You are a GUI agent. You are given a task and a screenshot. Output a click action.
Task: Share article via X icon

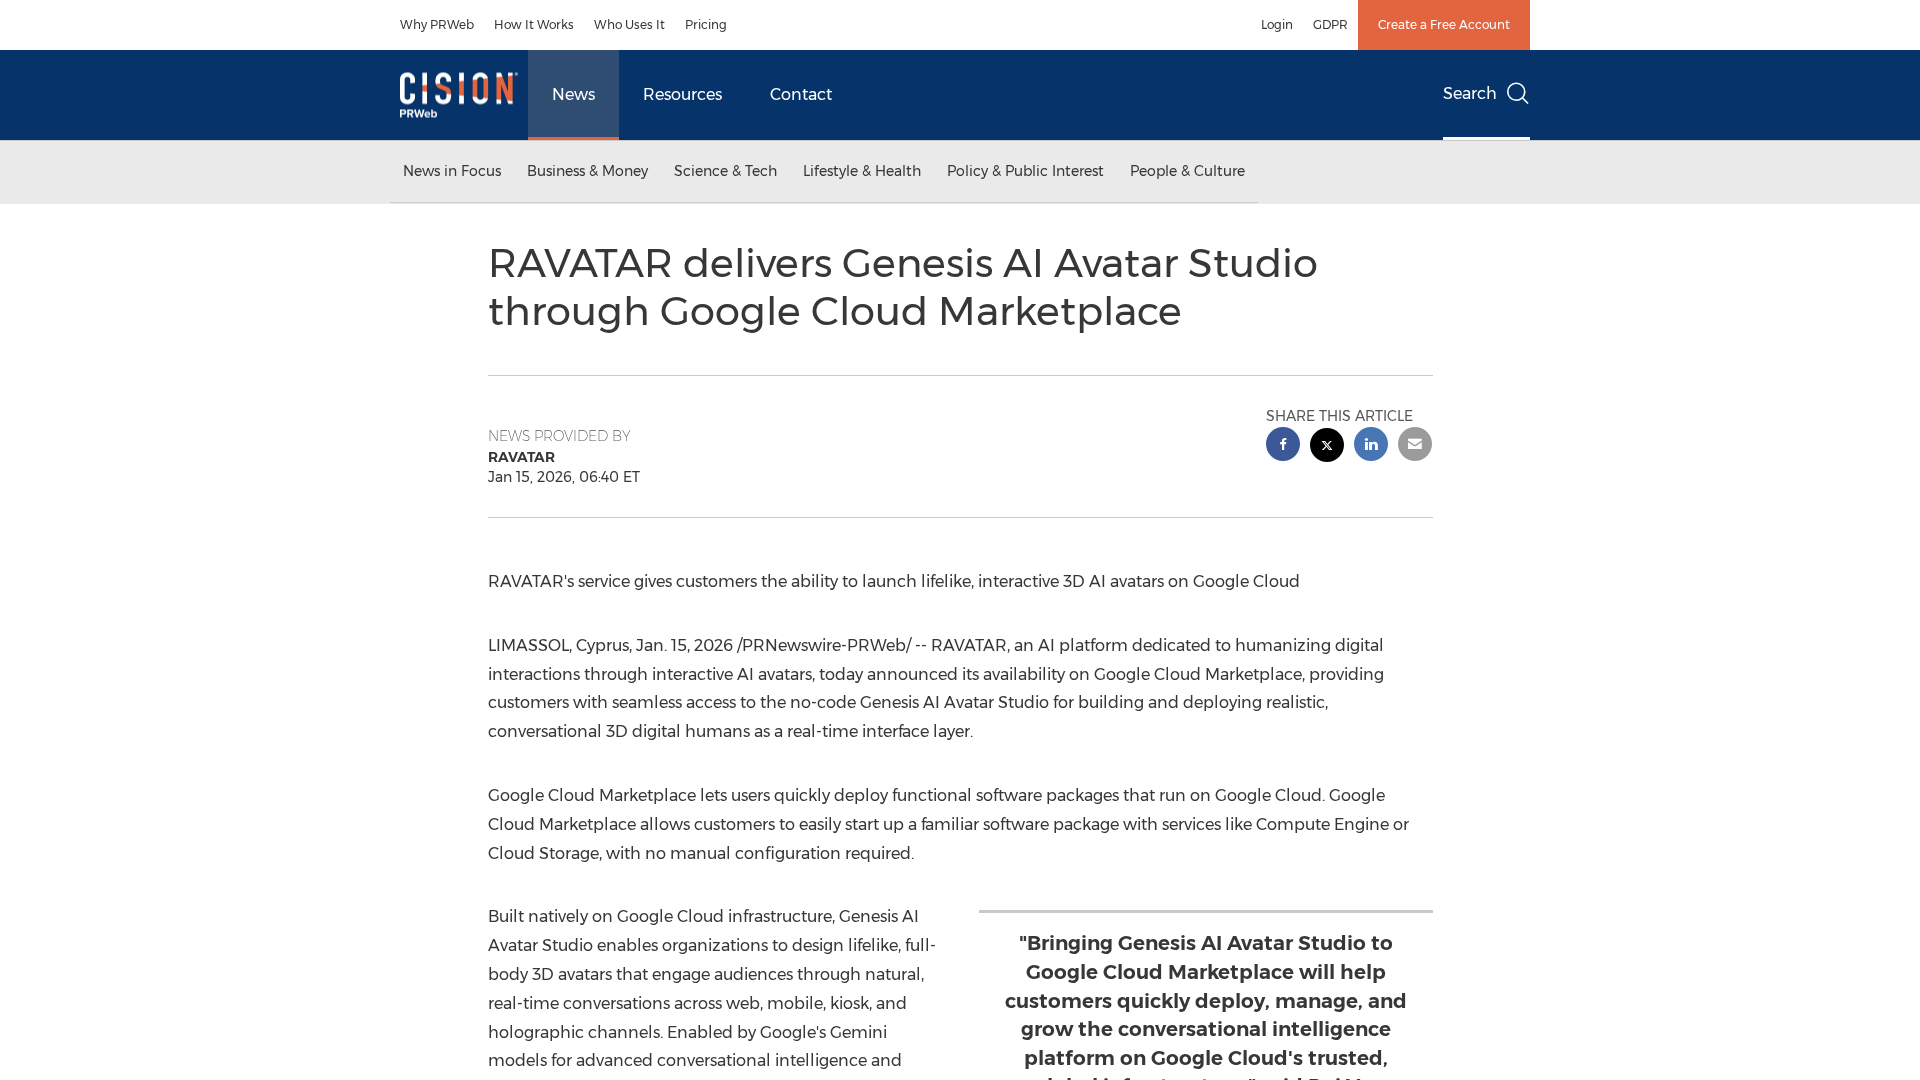[x=1327, y=445]
